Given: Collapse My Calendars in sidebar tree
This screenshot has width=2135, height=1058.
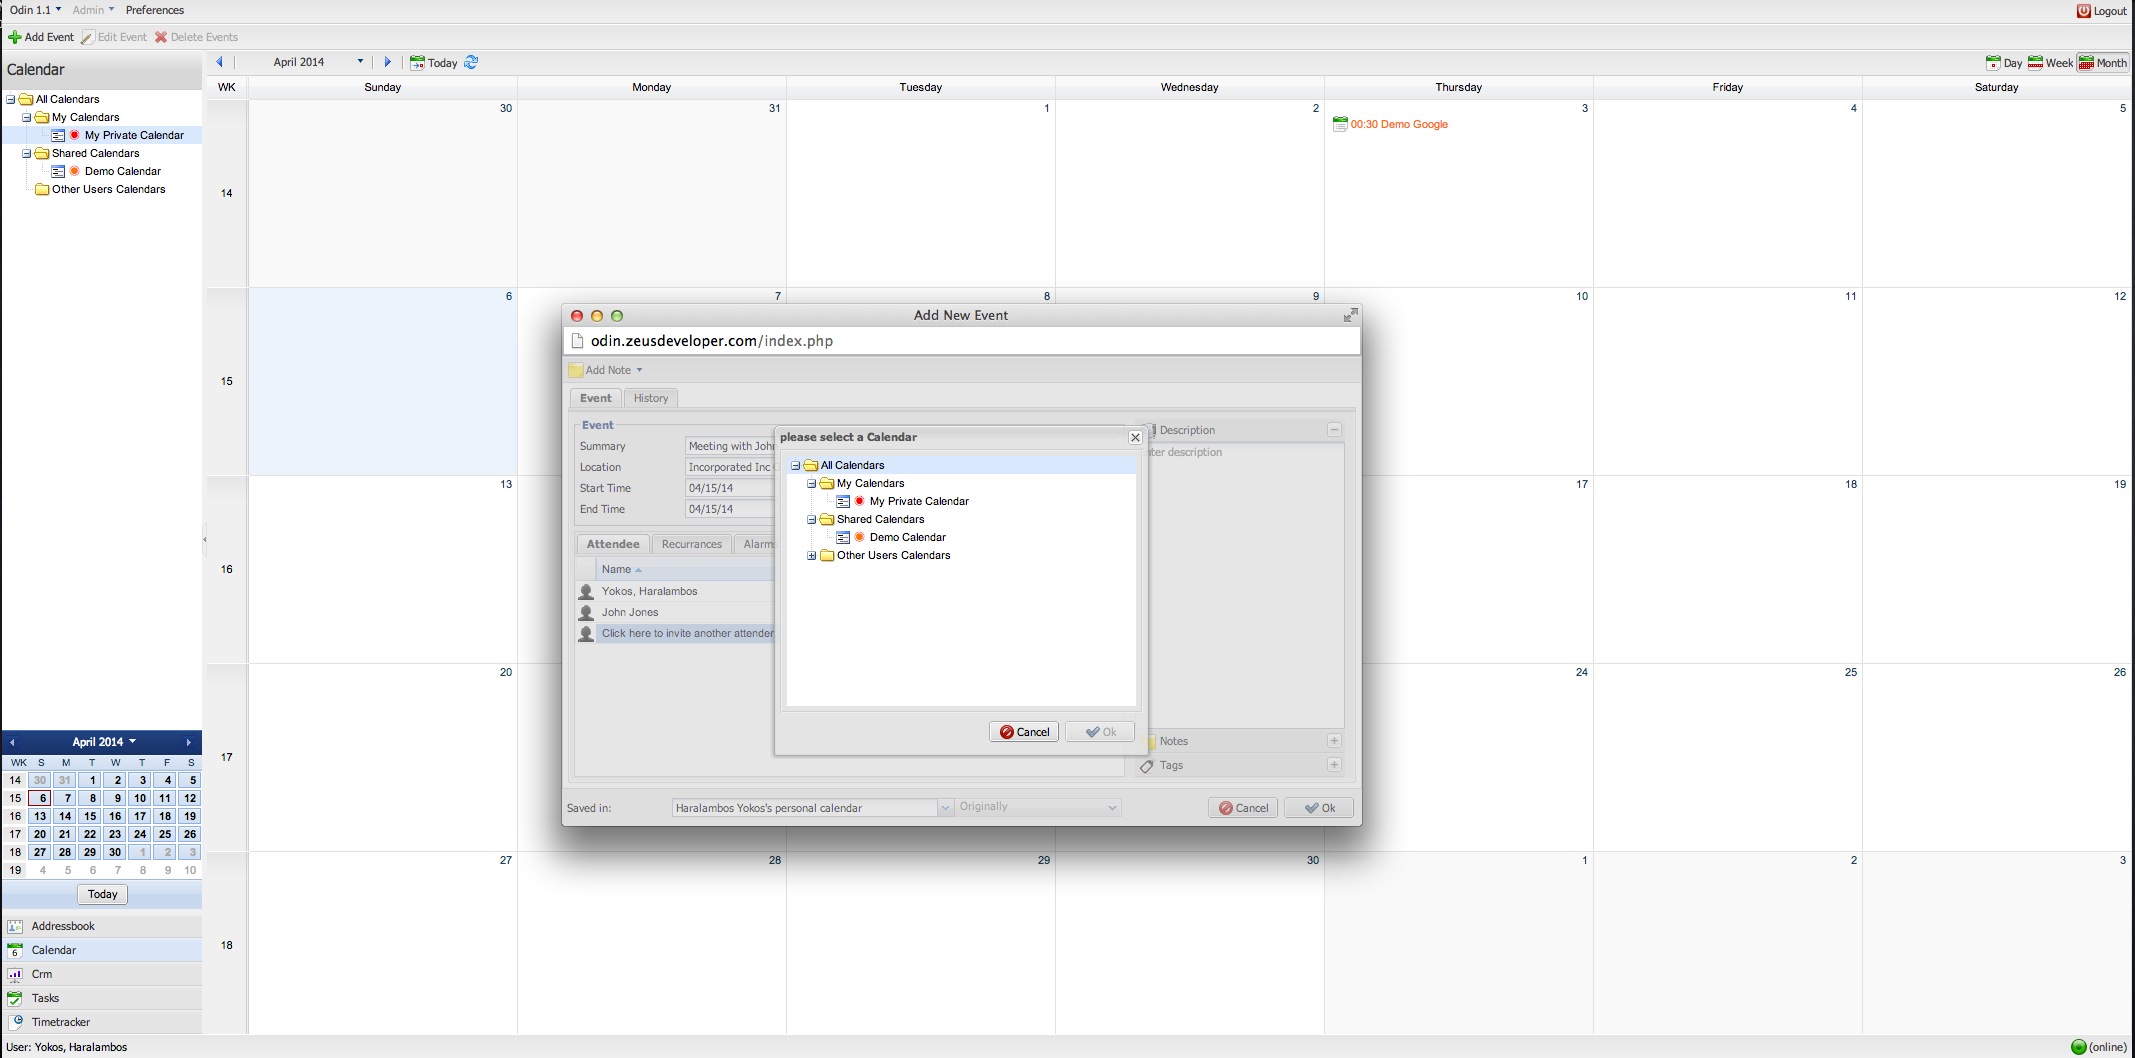Looking at the screenshot, I should coord(27,117).
